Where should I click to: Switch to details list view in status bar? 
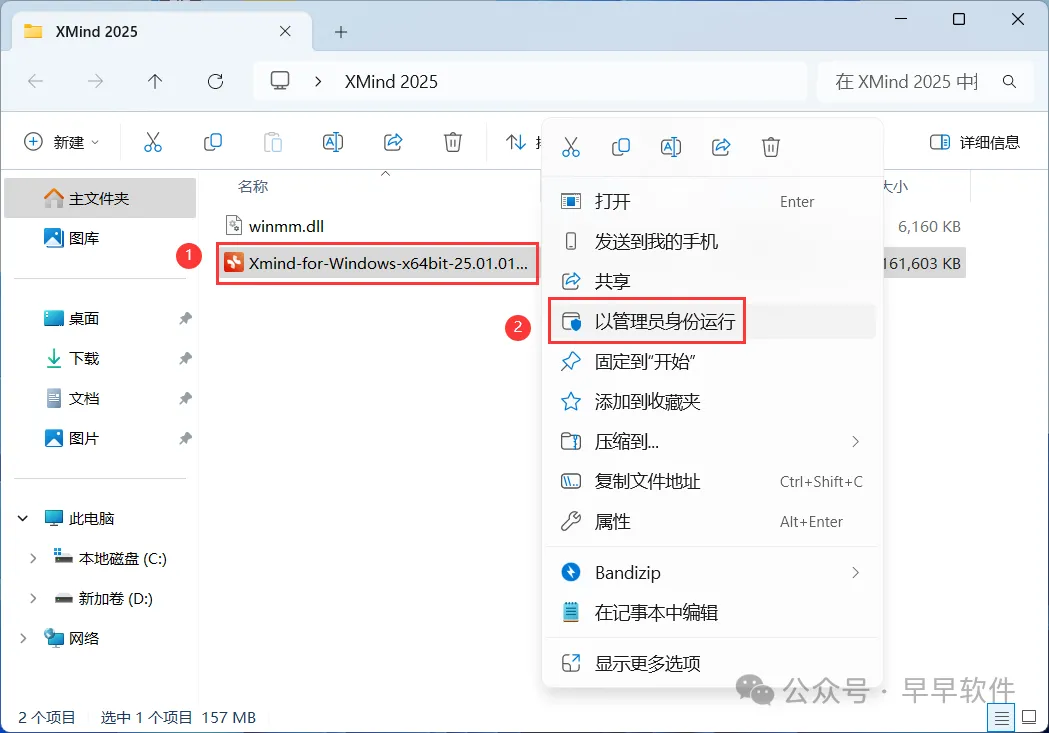pyautogui.click(x=1002, y=718)
